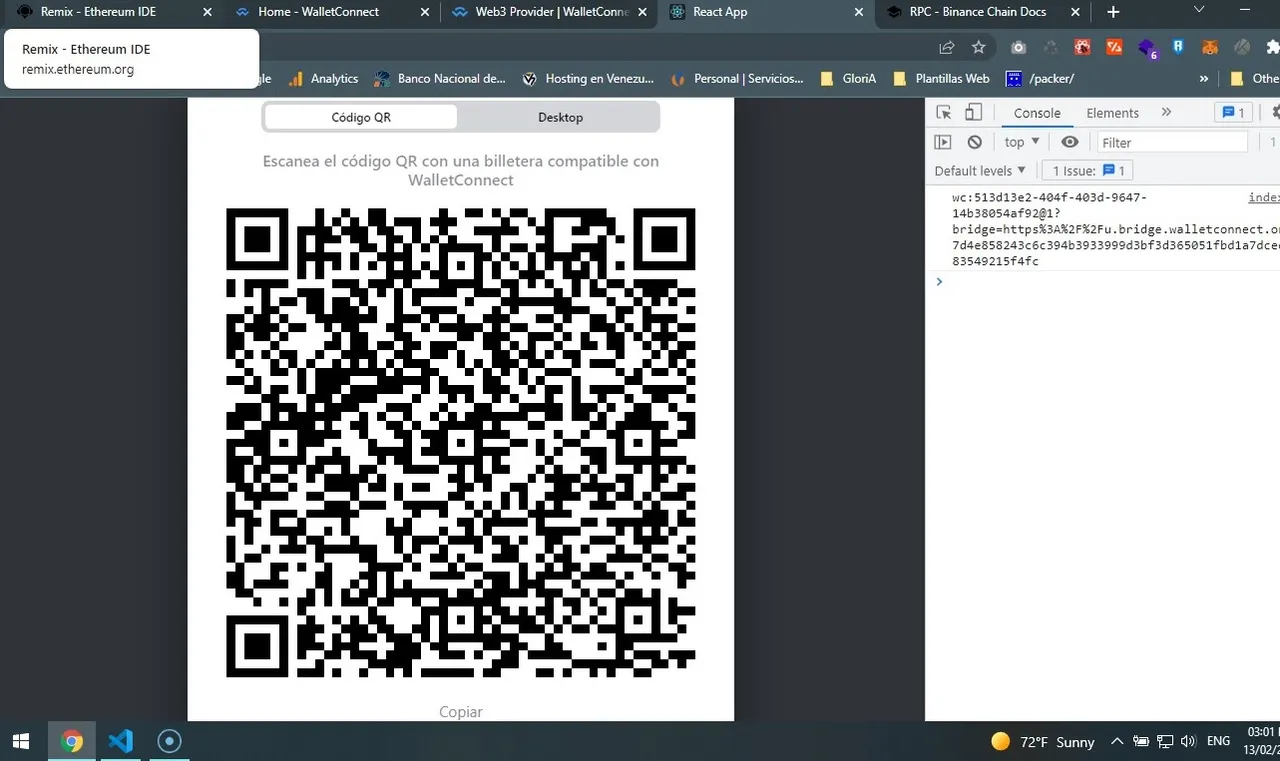Open the 1 Issue button in console
Image resolution: width=1280 pixels, height=761 pixels.
coord(1088,170)
